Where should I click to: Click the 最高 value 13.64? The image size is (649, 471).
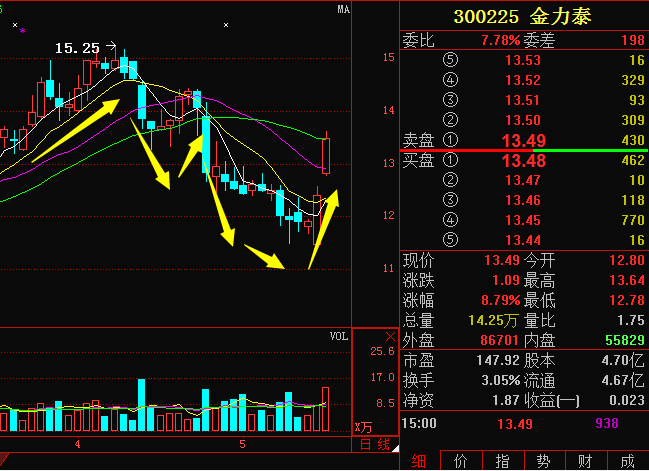click(x=627, y=280)
